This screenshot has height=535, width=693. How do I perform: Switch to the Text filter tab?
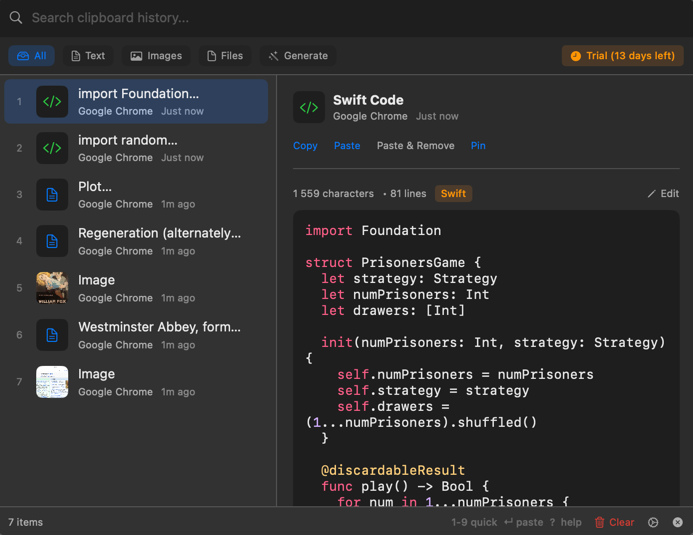pos(88,56)
